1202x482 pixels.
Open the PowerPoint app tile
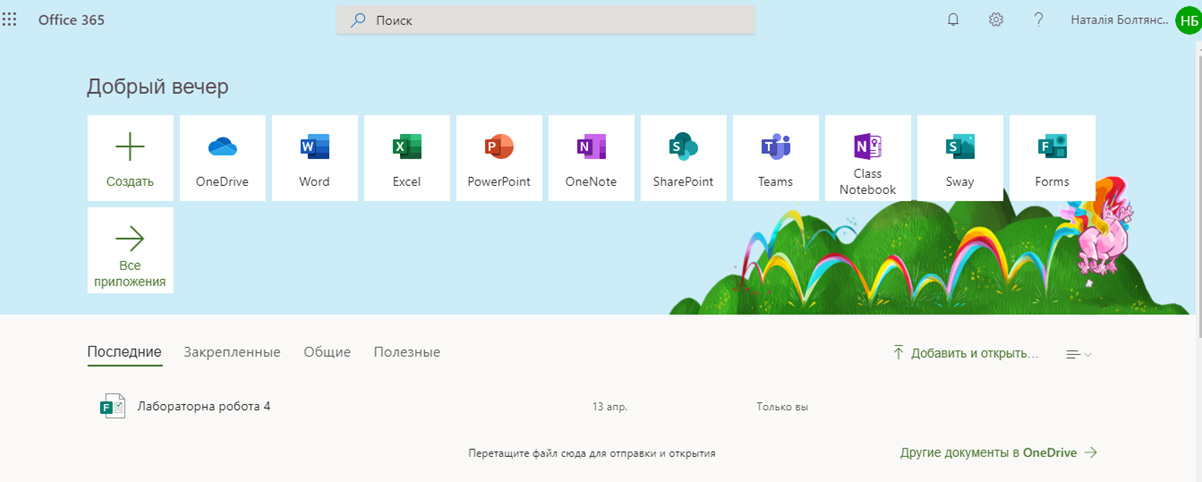499,158
